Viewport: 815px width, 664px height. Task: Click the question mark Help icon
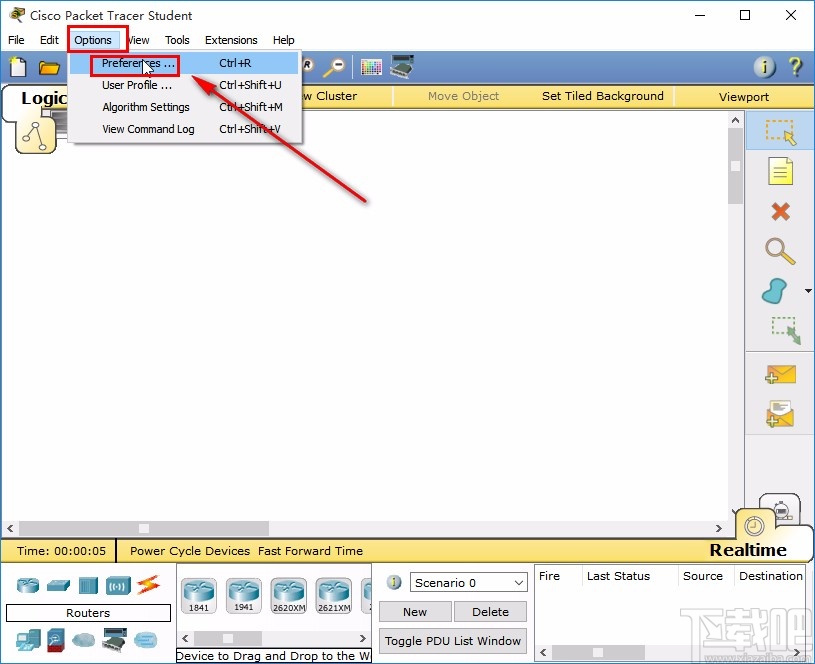click(x=795, y=67)
